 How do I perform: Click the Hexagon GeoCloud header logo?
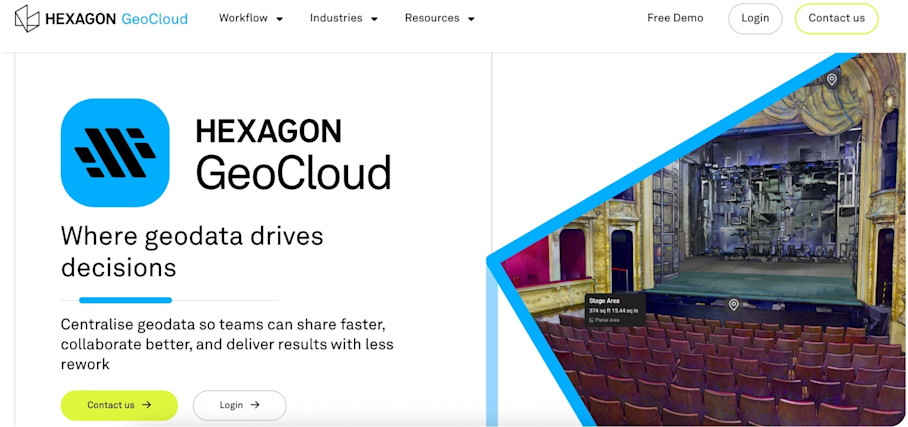pos(101,19)
